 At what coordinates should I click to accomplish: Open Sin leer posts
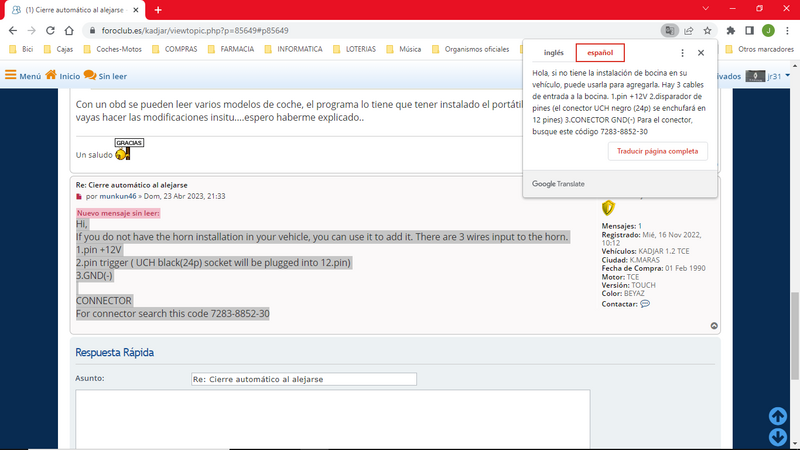tap(105, 76)
